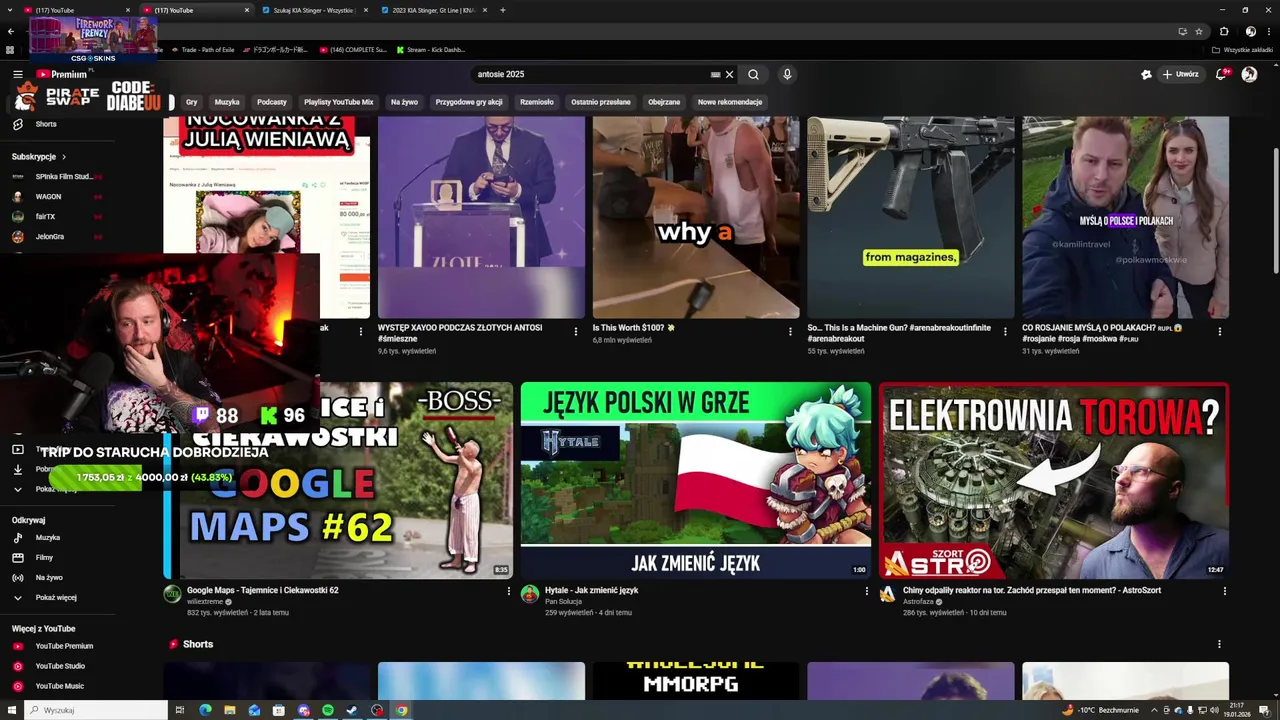This screenshot has width=1280, height=720.
Task: Open Steam from the taskbar
Action: point(352,710)
